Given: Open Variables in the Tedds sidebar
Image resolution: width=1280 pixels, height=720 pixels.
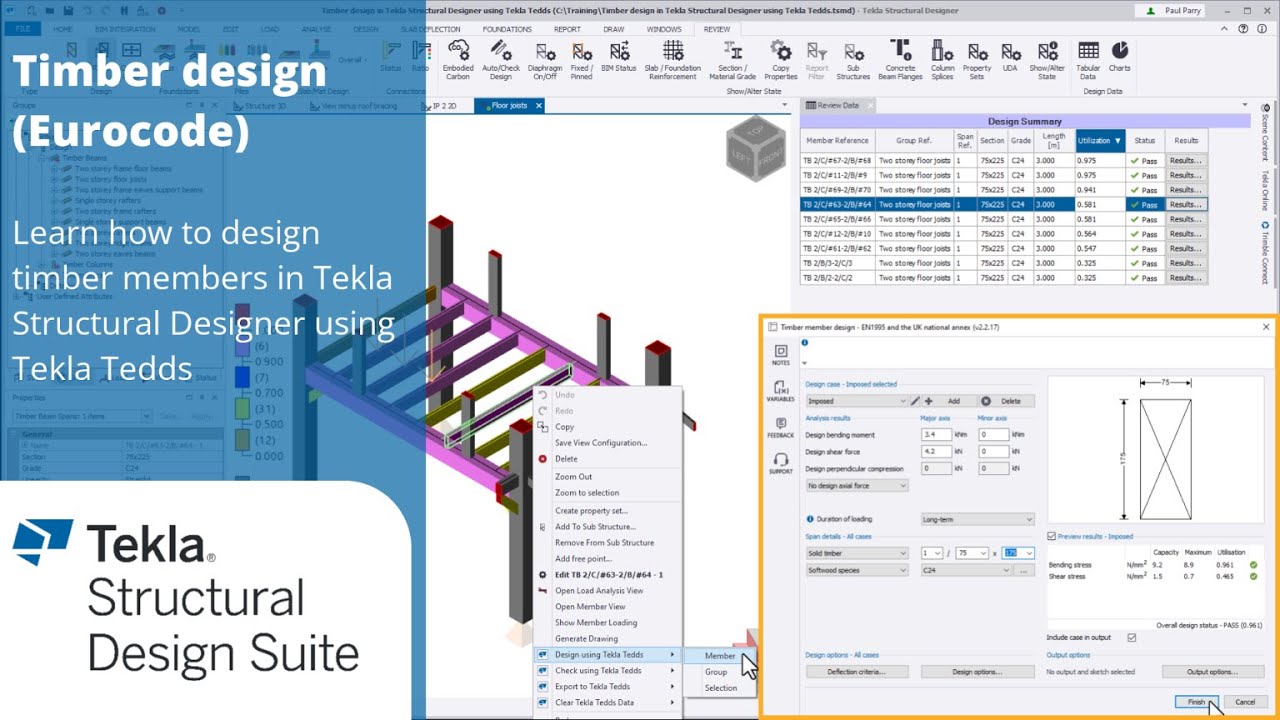Looking at the screenshot, I should click(781, 391).
